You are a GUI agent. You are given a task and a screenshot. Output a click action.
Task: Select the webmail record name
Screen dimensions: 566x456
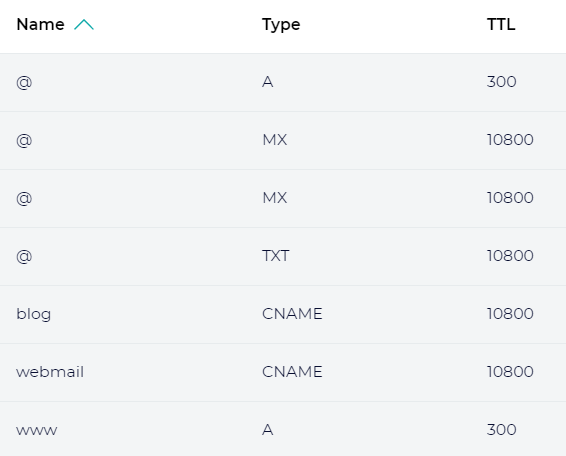coord(50,372)
